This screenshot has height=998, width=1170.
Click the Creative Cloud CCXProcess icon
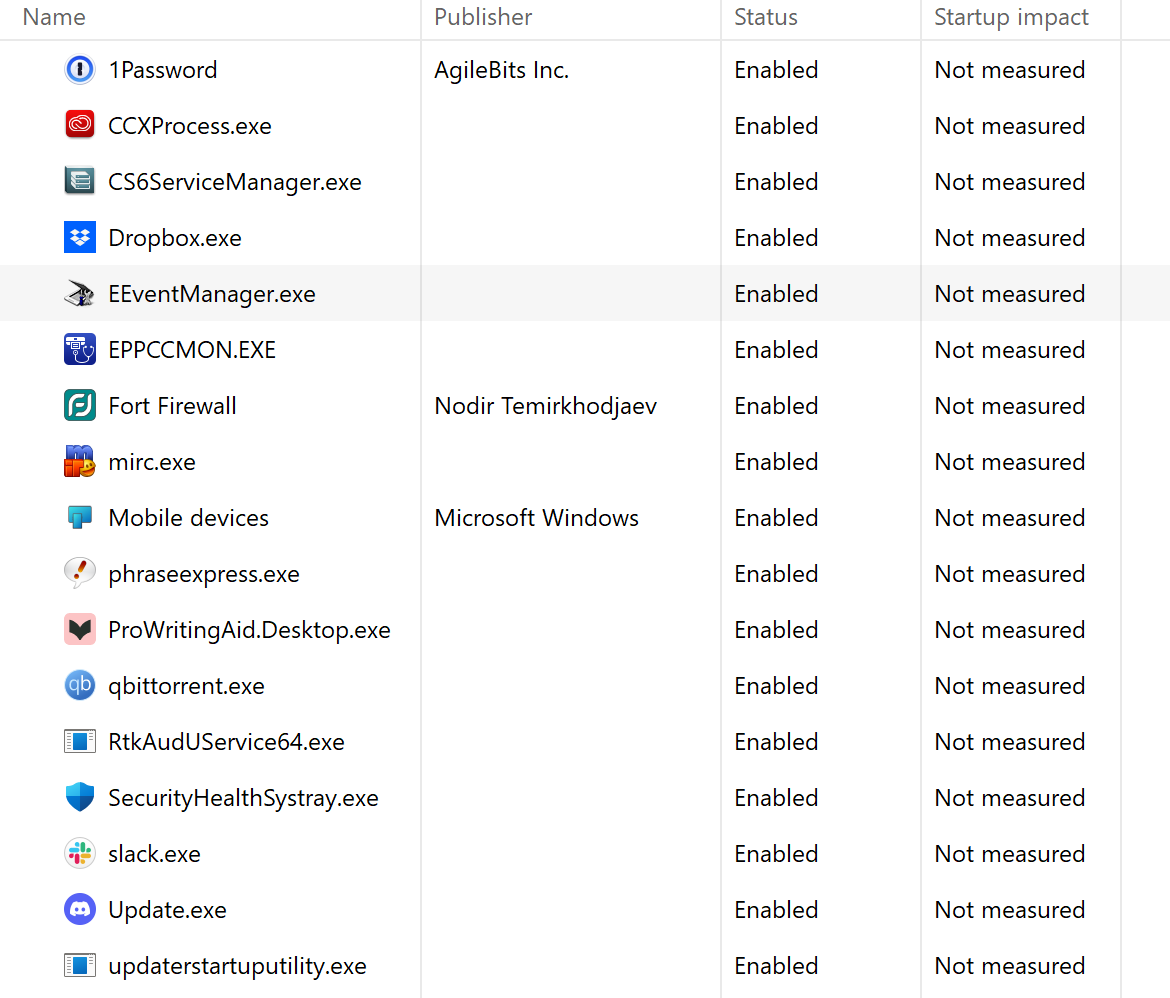pos(79,126)
